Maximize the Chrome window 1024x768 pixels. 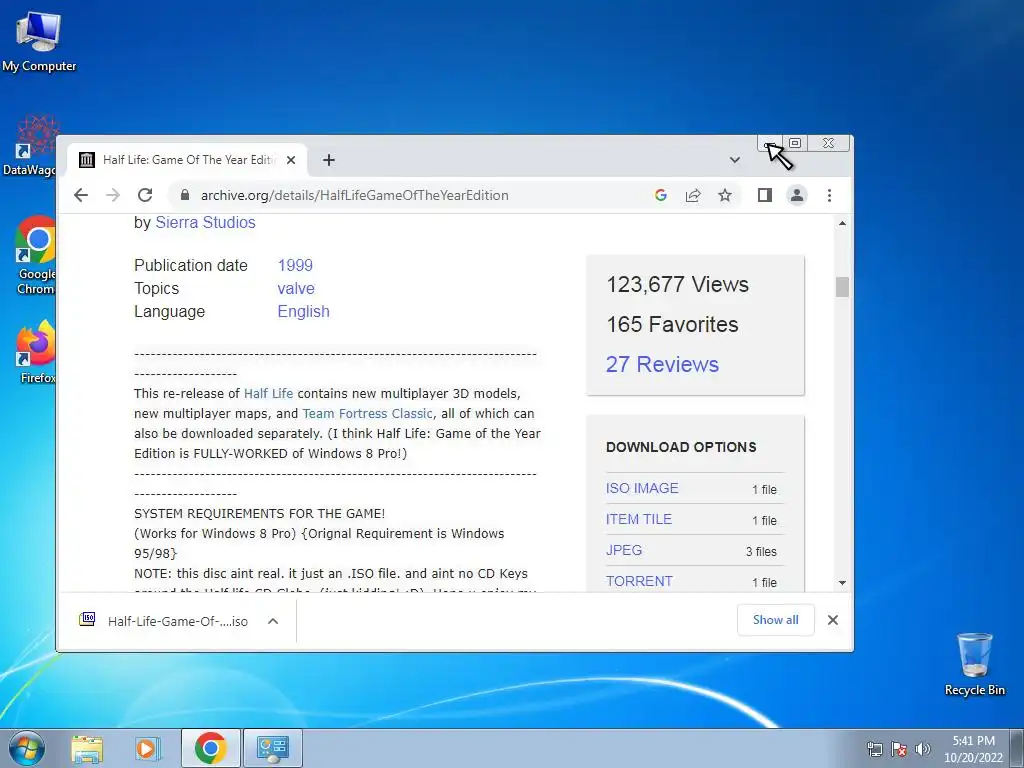click(795, 143)
